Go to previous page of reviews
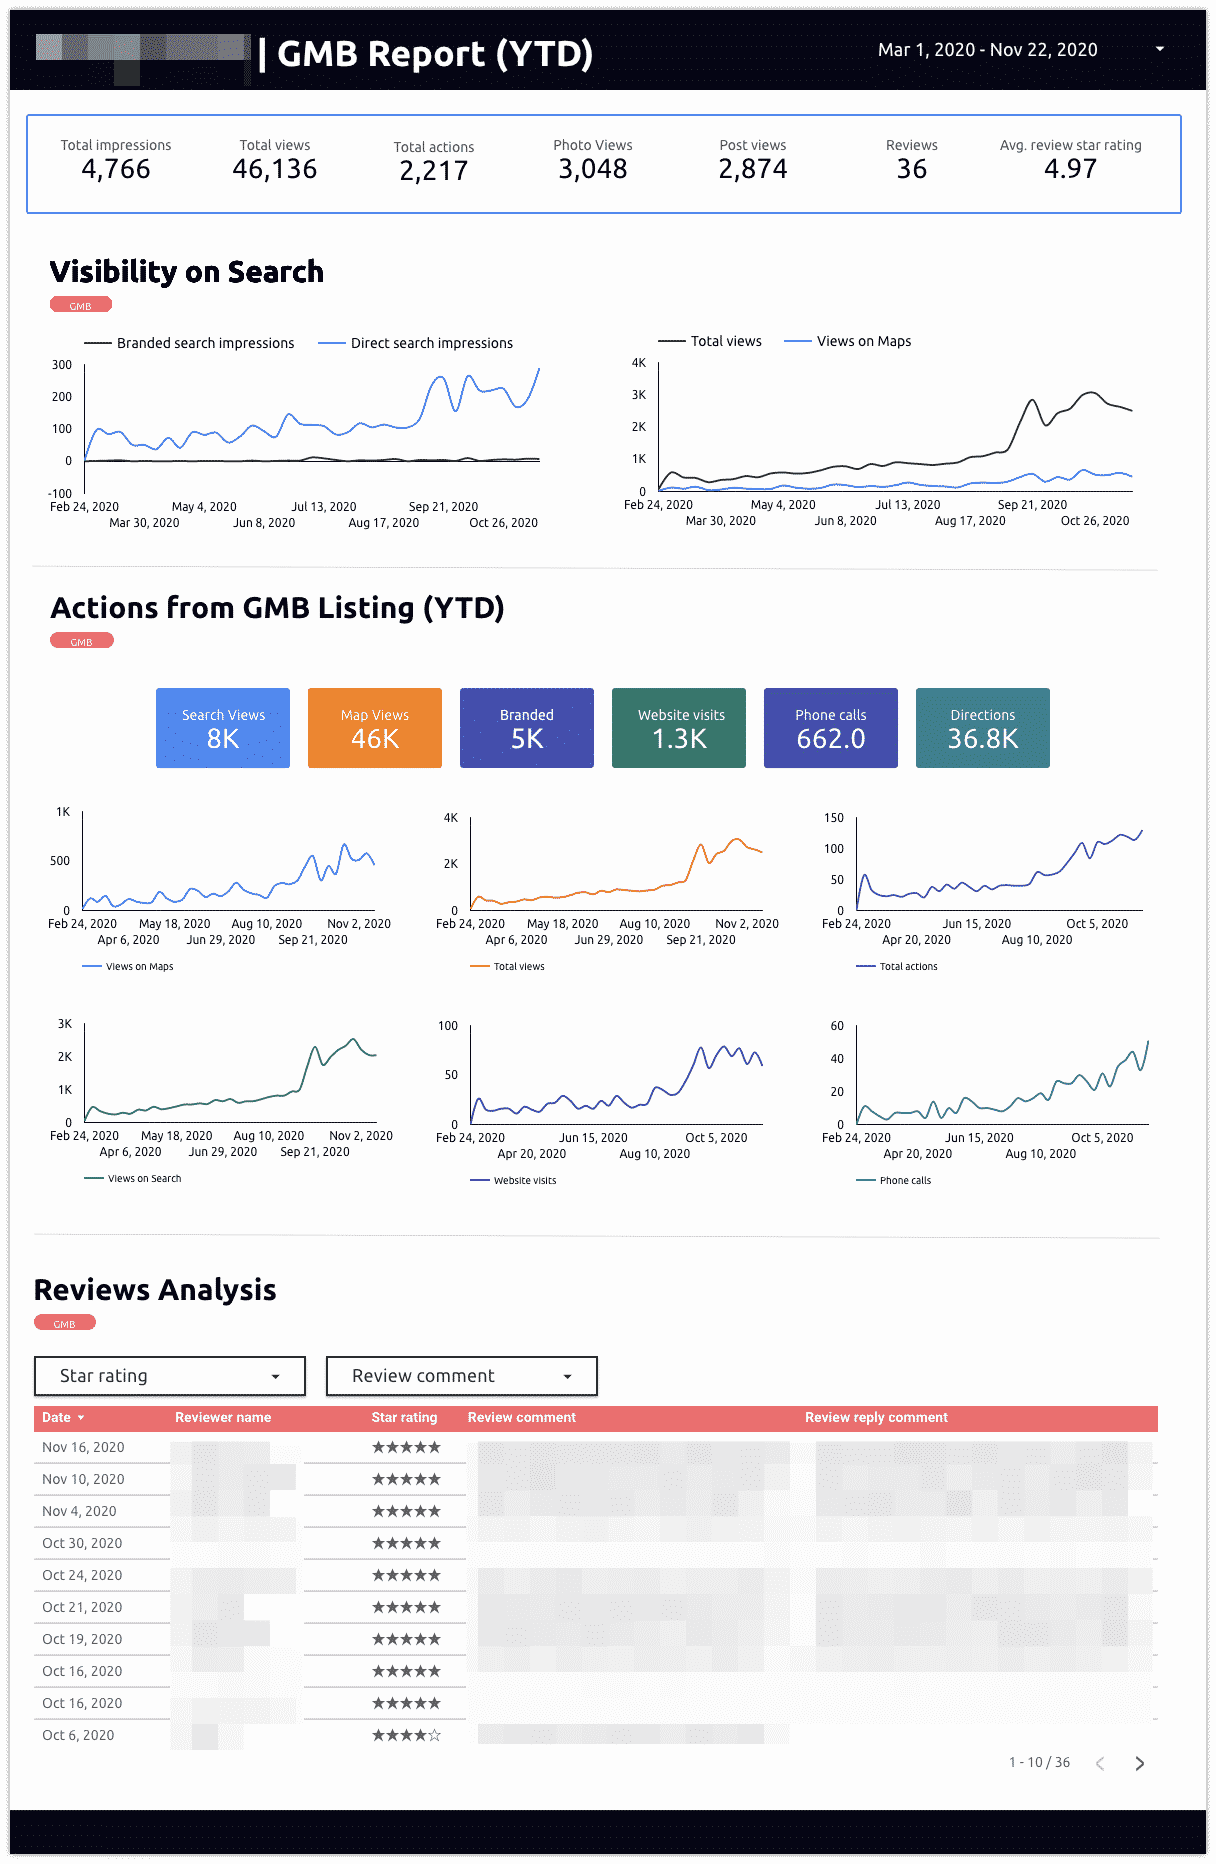1216x1864 pixels. pyautogui.click(x=1100, y=1763)
